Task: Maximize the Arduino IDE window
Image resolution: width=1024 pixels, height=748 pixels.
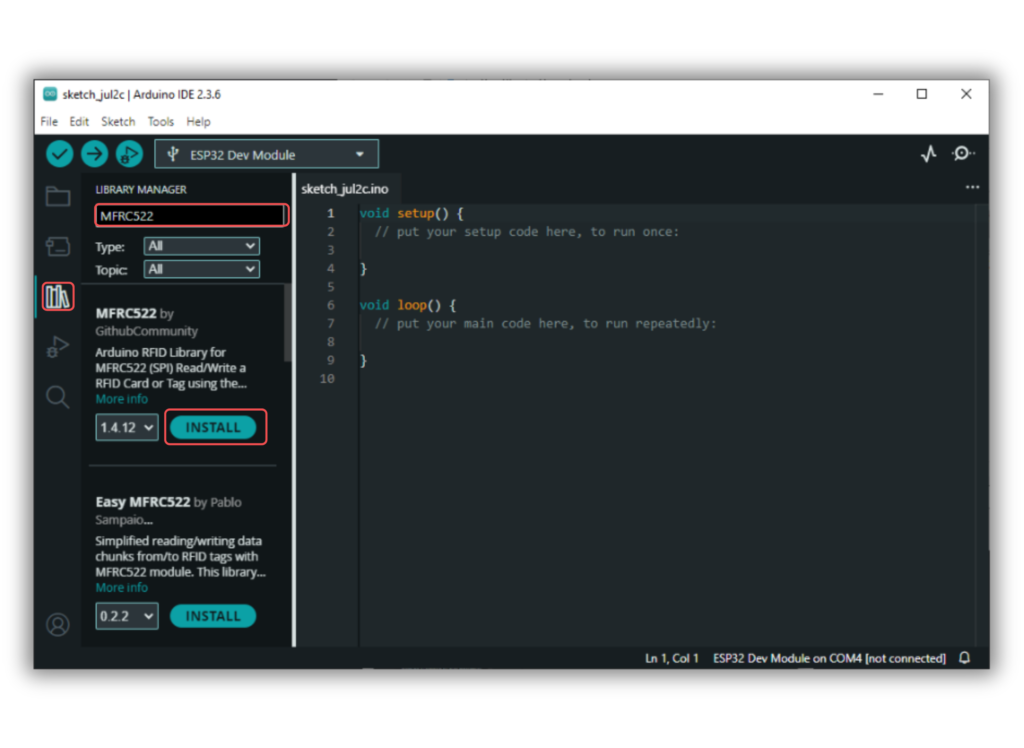Action: coord(921,94)
